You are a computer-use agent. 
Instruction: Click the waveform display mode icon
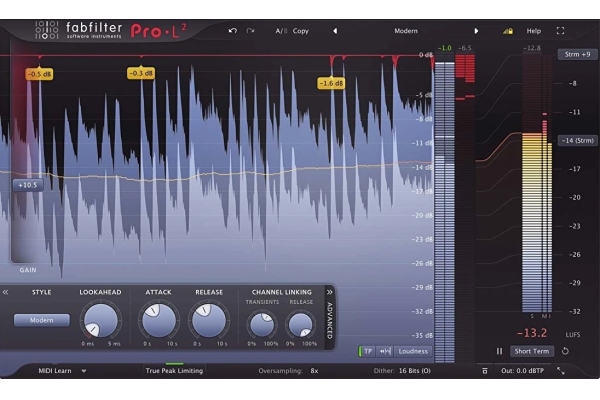click(385, 351)
